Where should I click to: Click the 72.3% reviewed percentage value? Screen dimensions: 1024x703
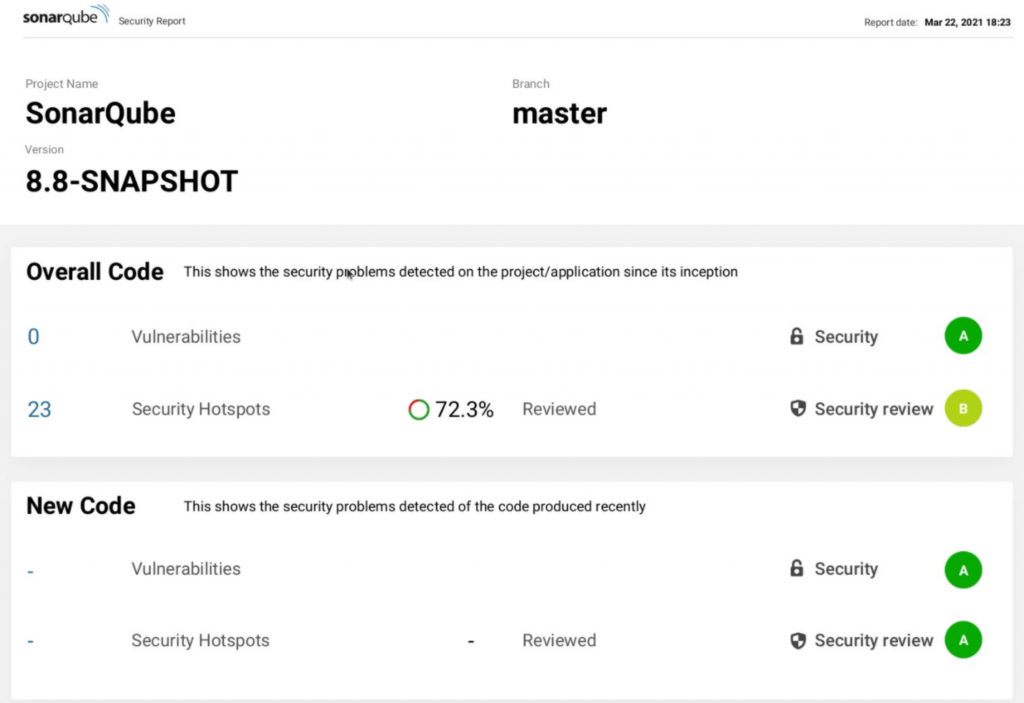[464, 409]
